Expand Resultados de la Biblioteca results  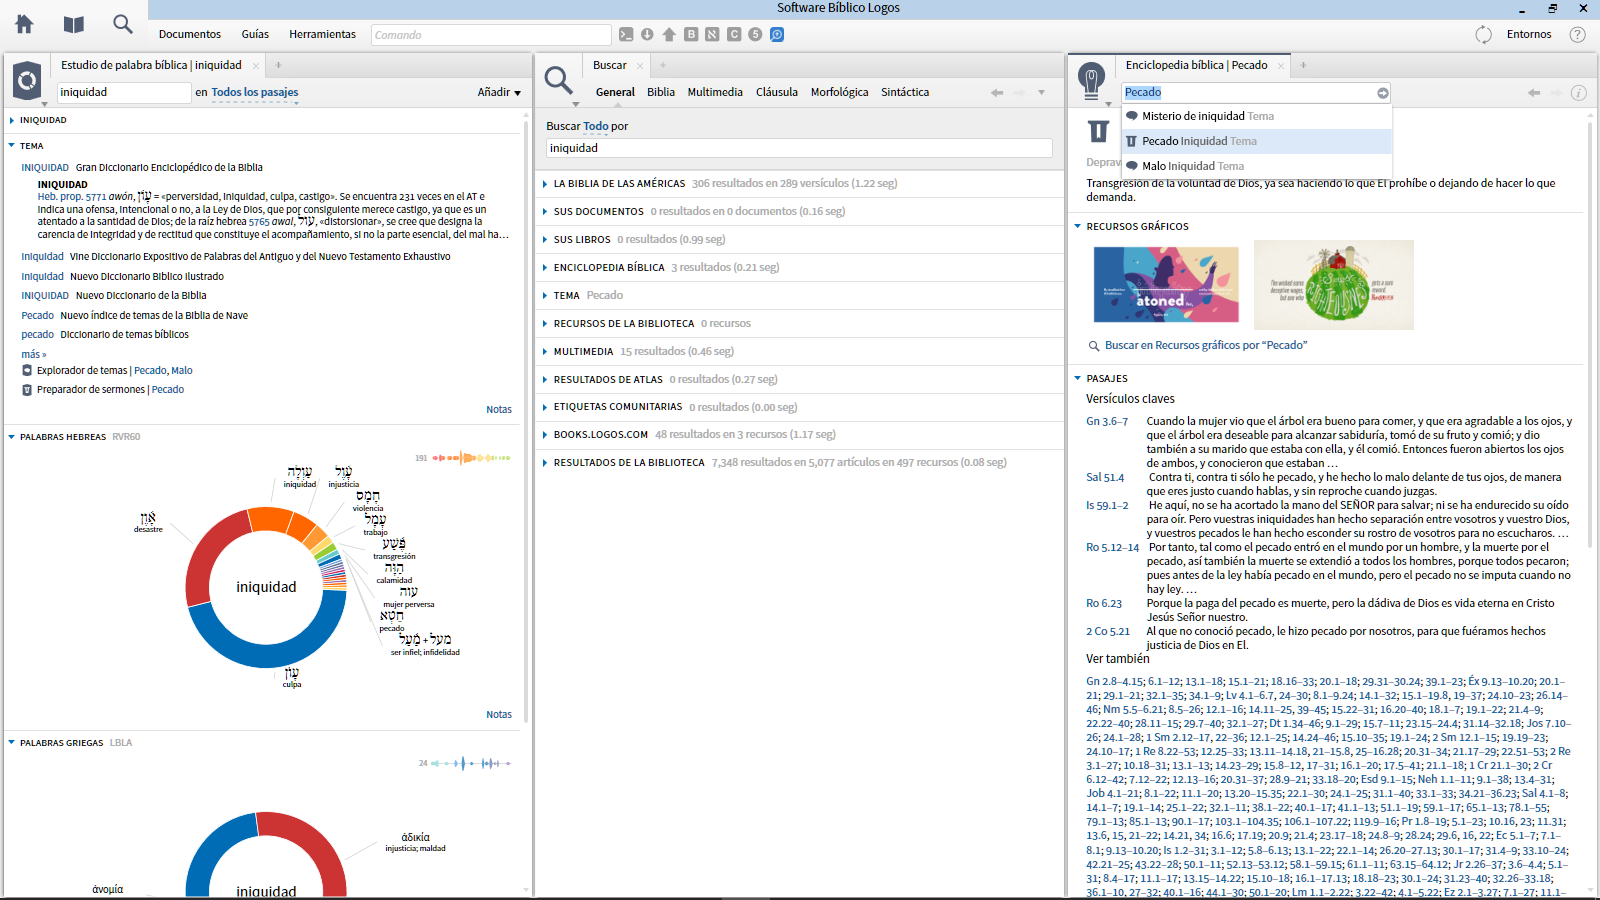[545, 463]
